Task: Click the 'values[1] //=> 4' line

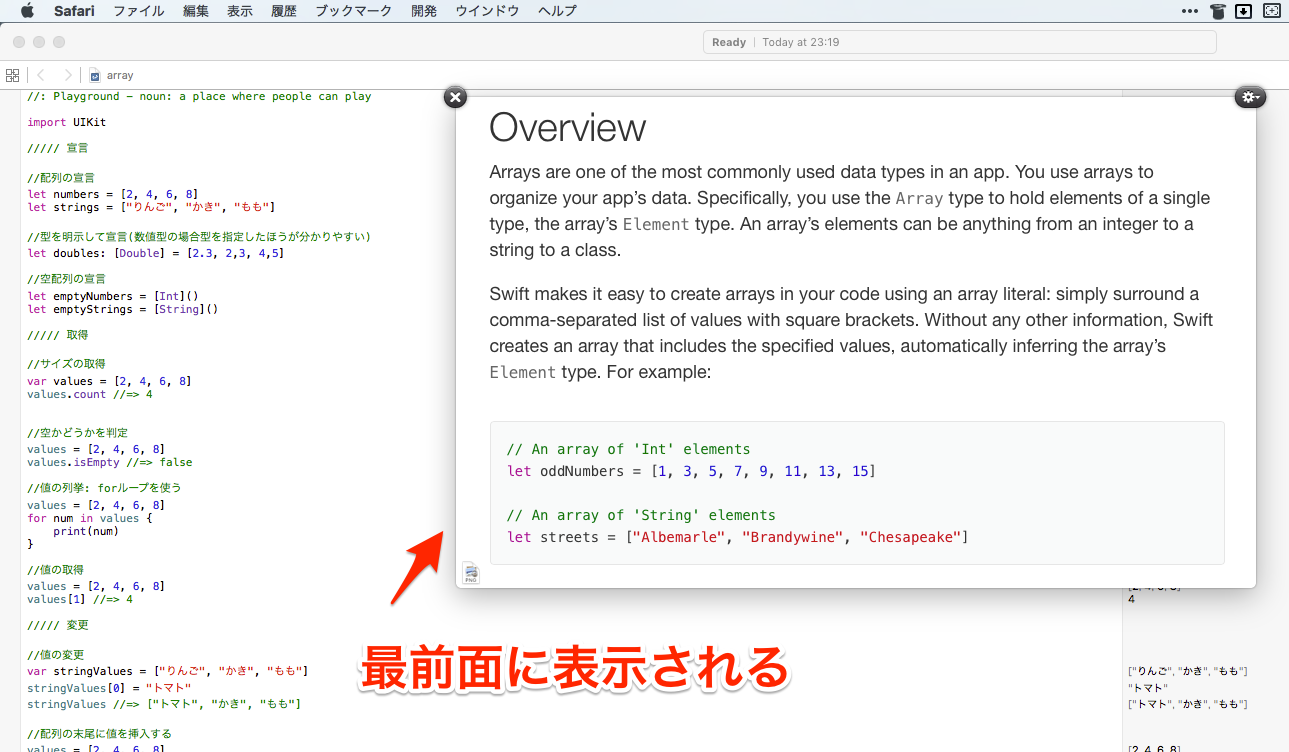Action: click(80, 600)
